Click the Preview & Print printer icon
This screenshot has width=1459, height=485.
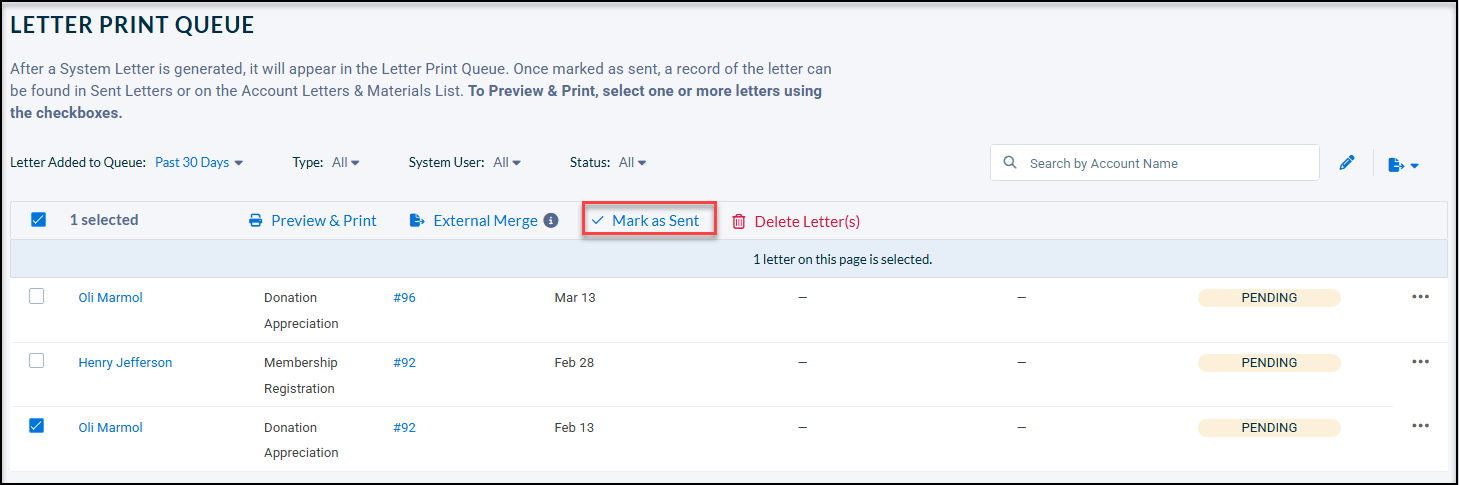(x=256, y=221)
